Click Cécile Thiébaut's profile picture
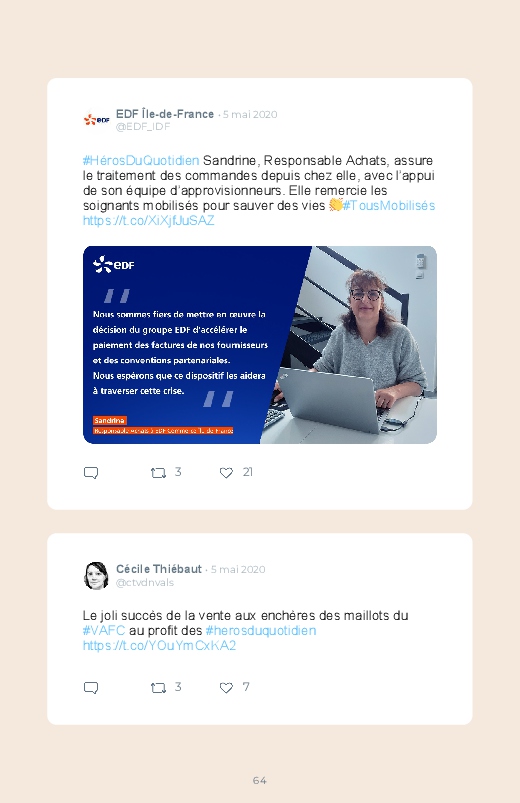This screenshot has height=803, width=520. click(96, 576)
